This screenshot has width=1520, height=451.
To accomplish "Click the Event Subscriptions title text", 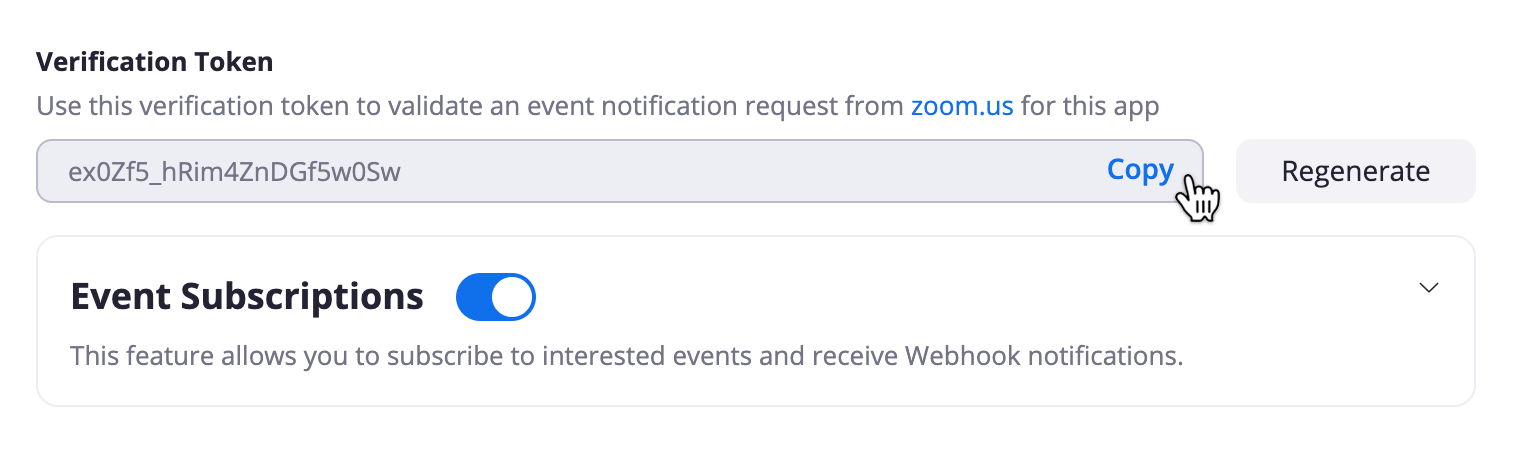I will tap(248, 297).
